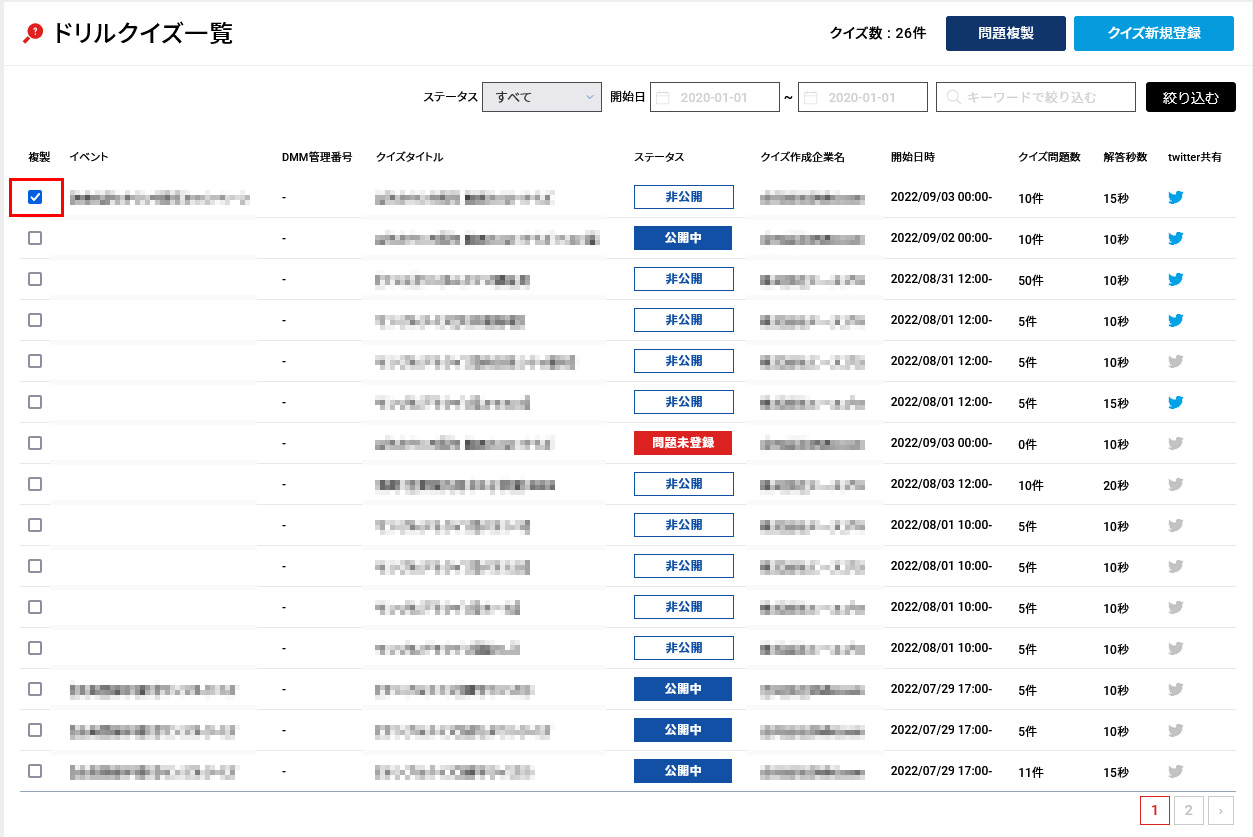Click the クイズ新規登録 button
Image resolution: width=1253 pixels, height=837 pixels.
(1153, 33)
